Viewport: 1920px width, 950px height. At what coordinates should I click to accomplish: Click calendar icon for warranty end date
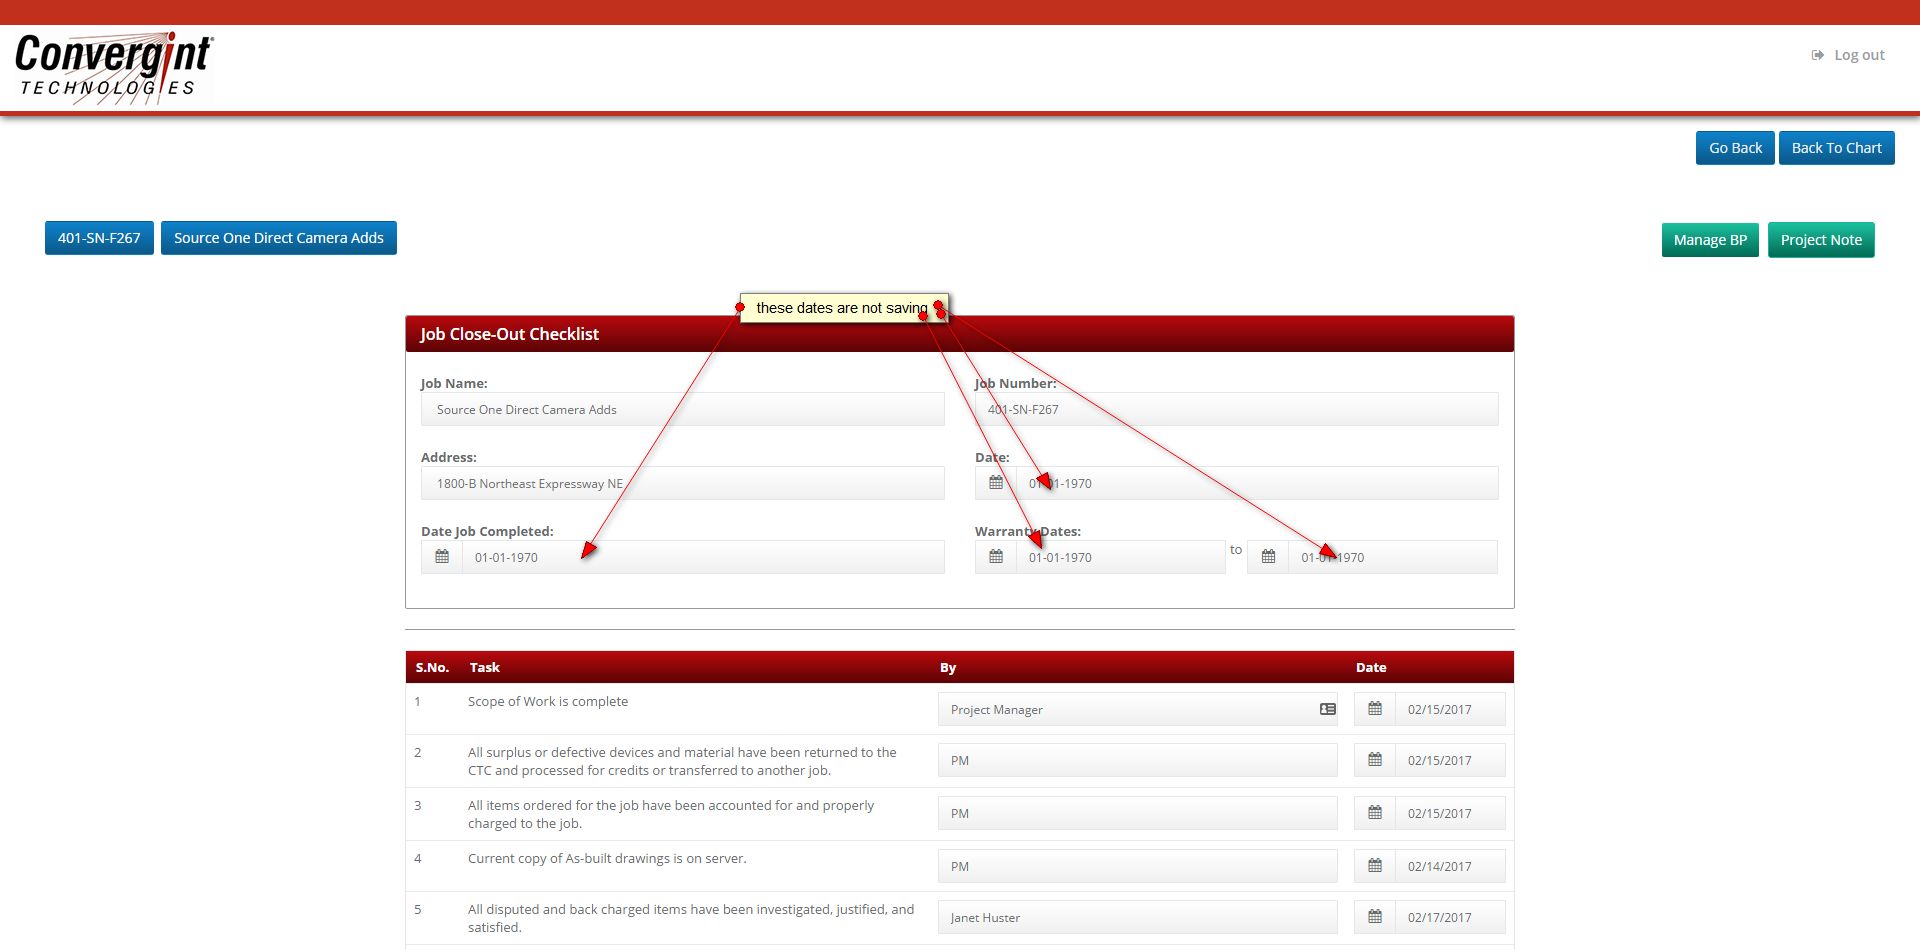(1268, 557)
